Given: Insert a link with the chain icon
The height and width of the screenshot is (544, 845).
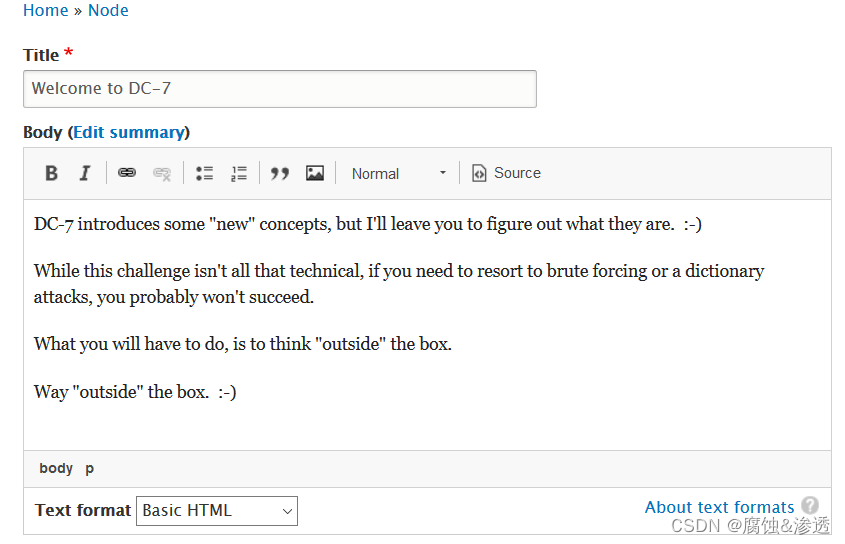Looking at the screenshot, I should 127,173.
